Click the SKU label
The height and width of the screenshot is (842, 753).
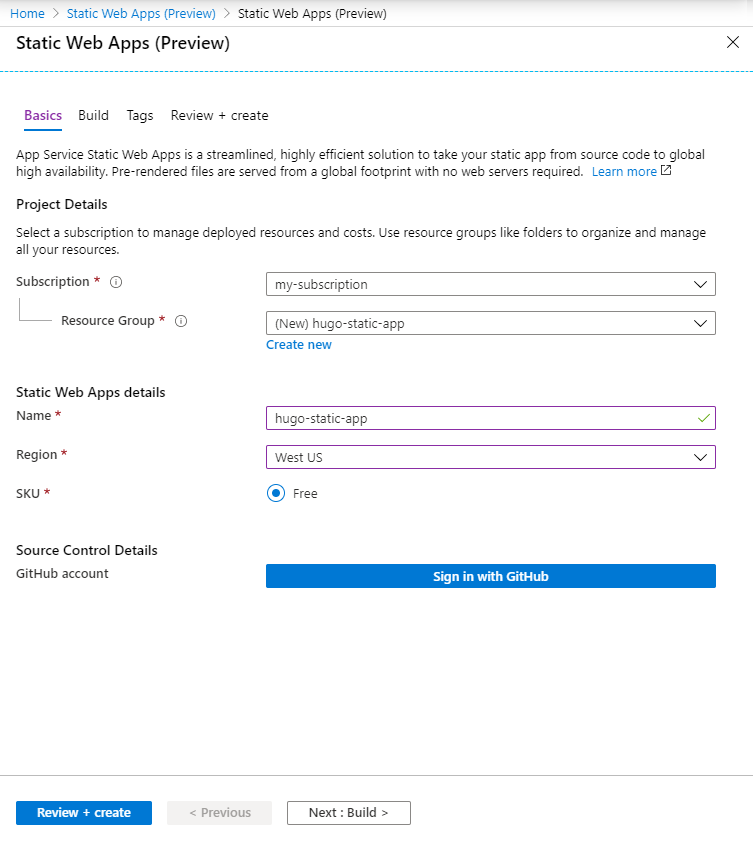(28, 493)
